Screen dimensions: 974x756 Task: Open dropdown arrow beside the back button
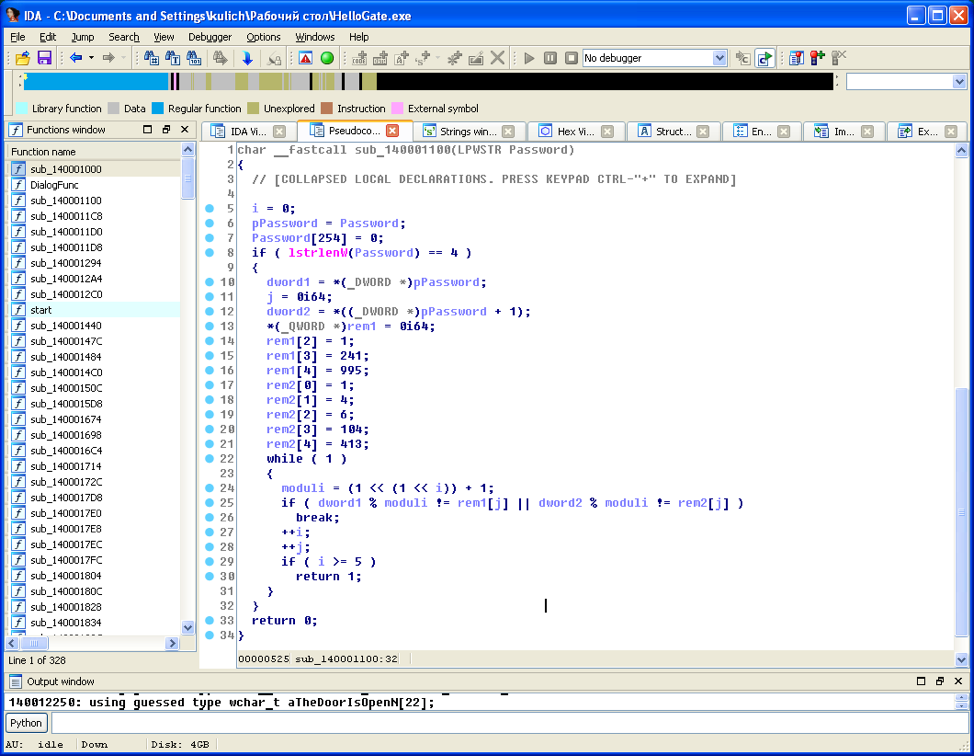[x=91, y=58]
